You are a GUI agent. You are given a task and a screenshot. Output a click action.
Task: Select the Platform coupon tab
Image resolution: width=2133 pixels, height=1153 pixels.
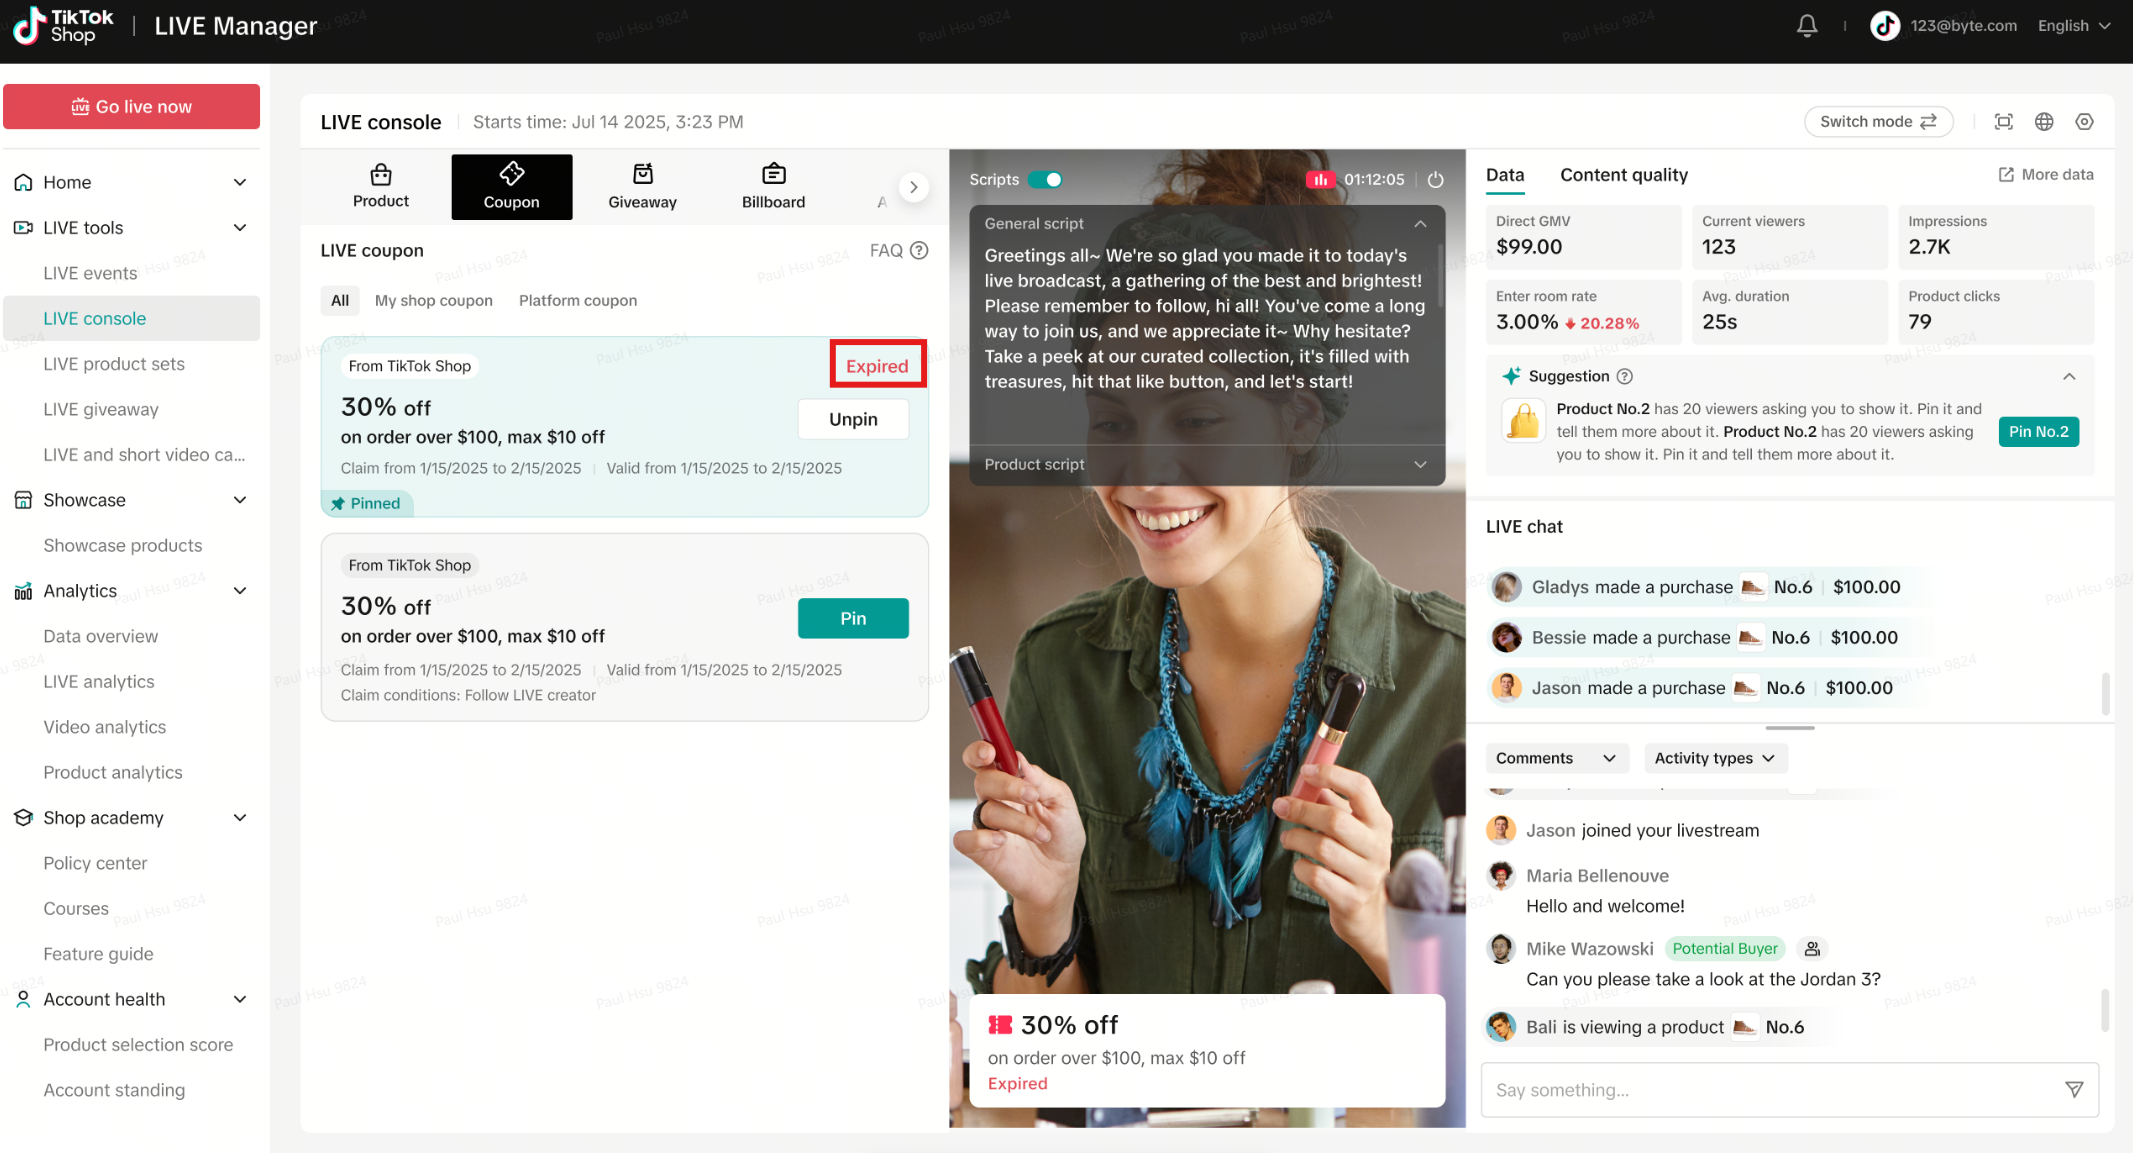[577, 301]
